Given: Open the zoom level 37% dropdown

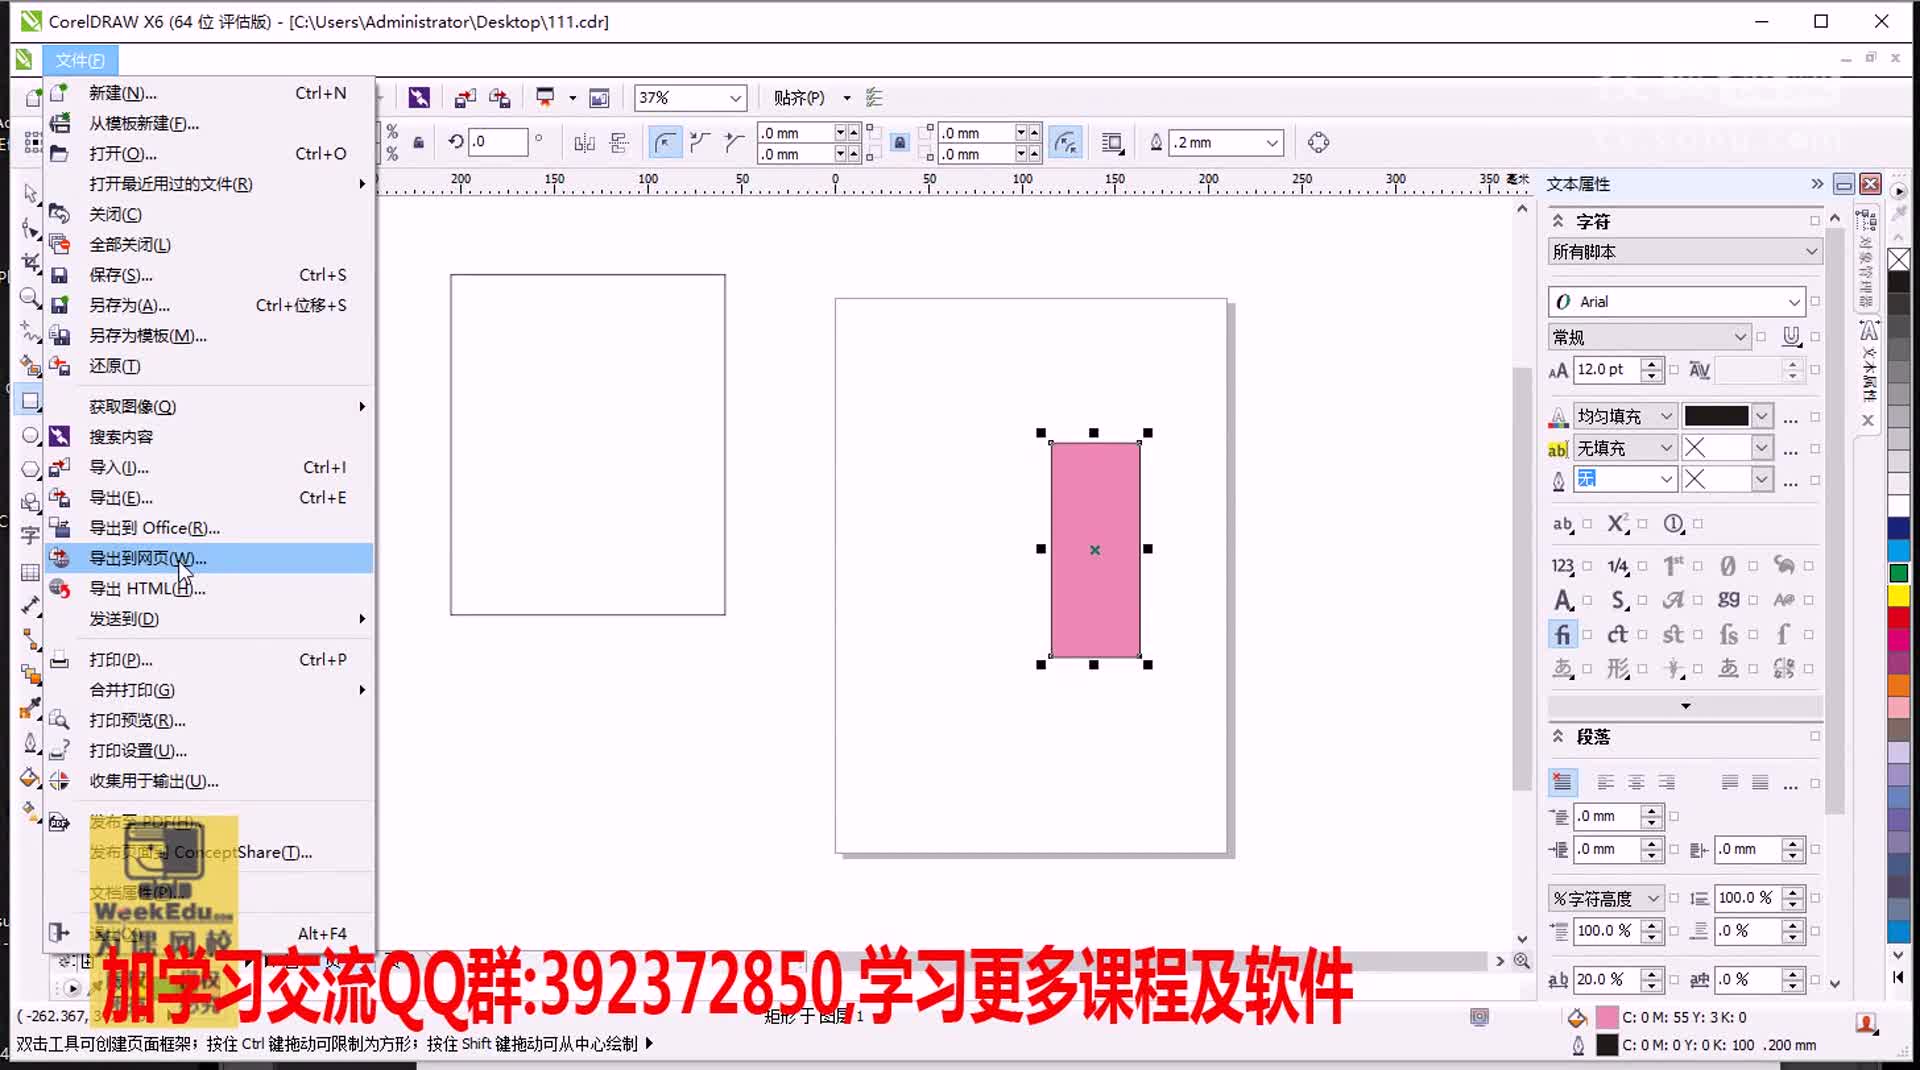Looking at the screenshot, I should 735,98.
